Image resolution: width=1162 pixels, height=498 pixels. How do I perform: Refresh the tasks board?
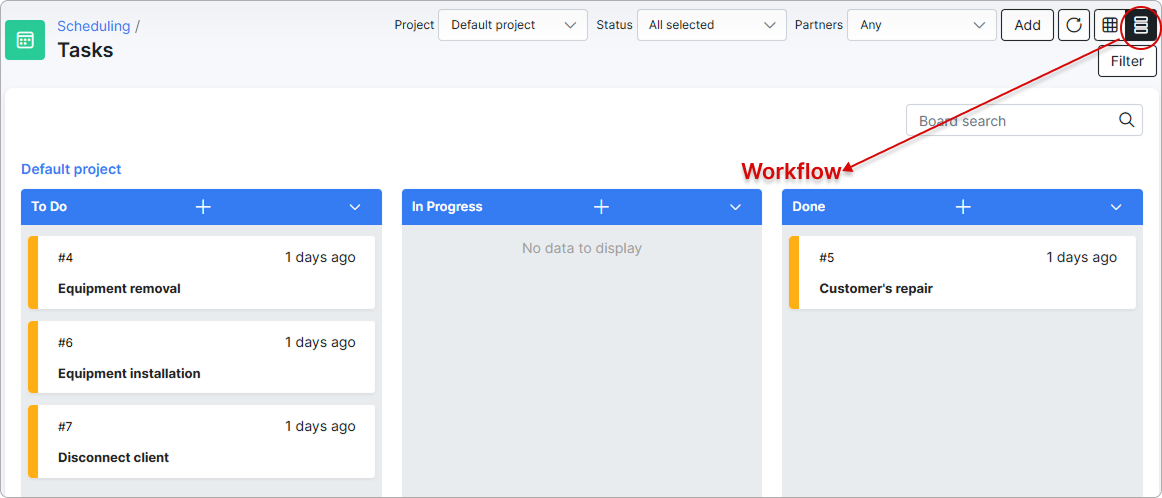(1074, 25)
